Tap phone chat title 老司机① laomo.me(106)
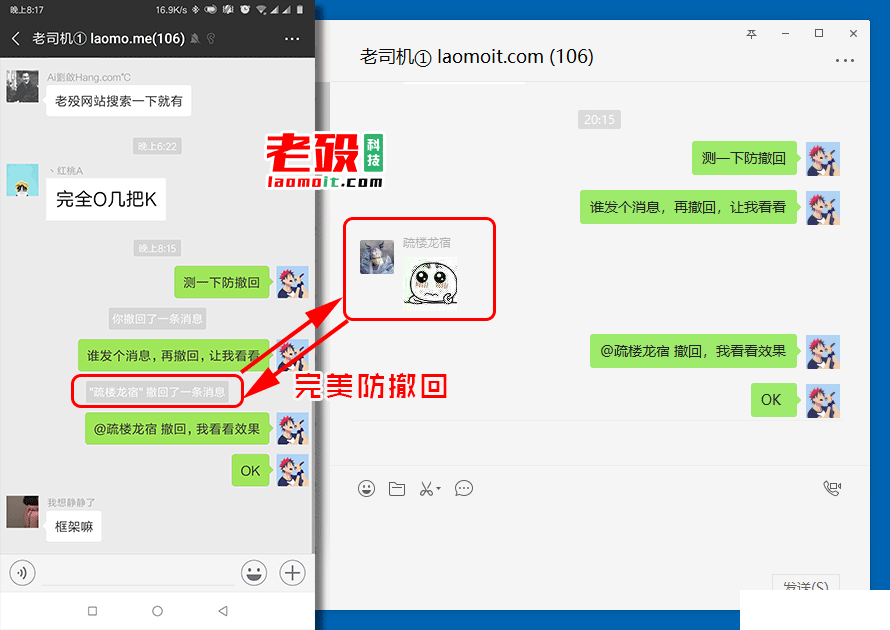Viewport: 890px width, 630px height. click(x=108, y=39)
